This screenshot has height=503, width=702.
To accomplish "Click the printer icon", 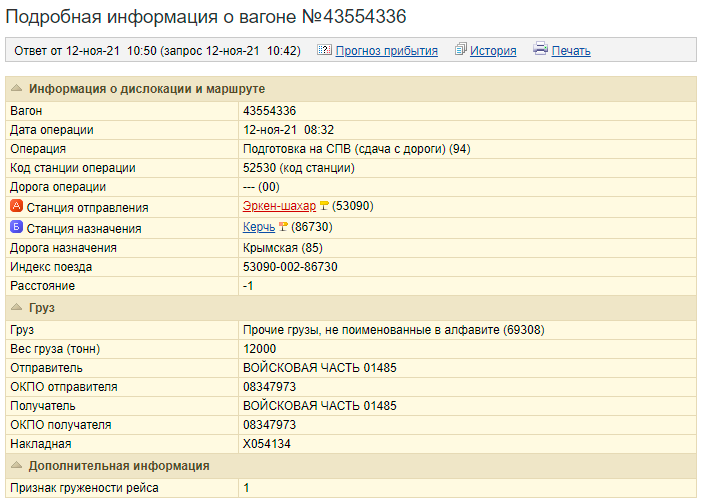I will (x=540, y=50).
